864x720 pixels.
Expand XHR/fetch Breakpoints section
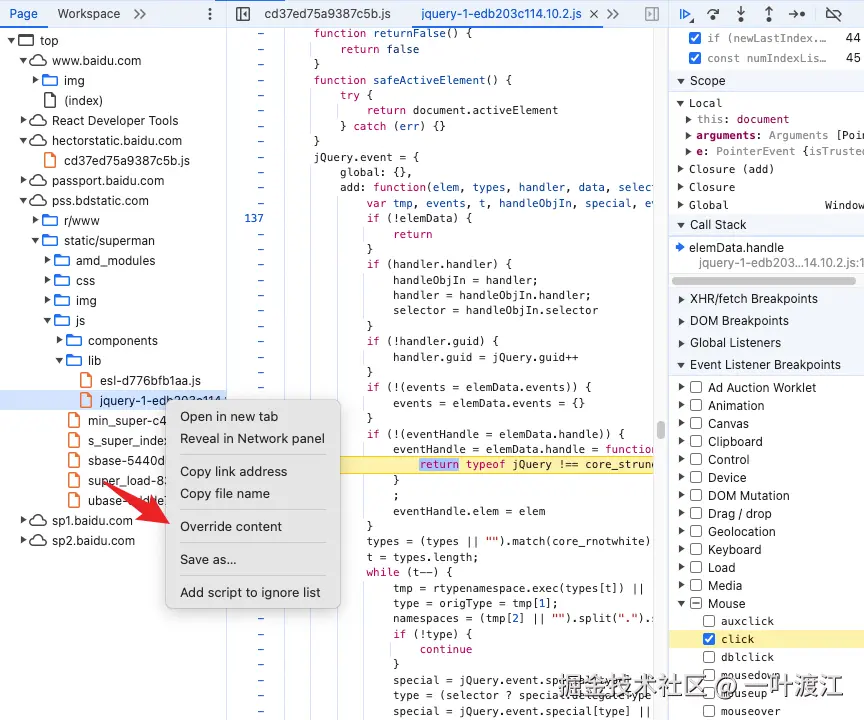[681, 299]
